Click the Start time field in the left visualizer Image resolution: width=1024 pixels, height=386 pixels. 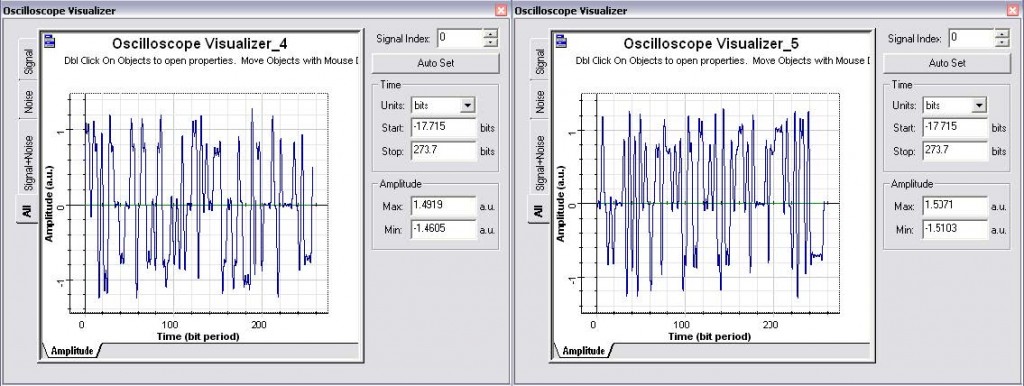pyautogui.click(x=443, y=127)
